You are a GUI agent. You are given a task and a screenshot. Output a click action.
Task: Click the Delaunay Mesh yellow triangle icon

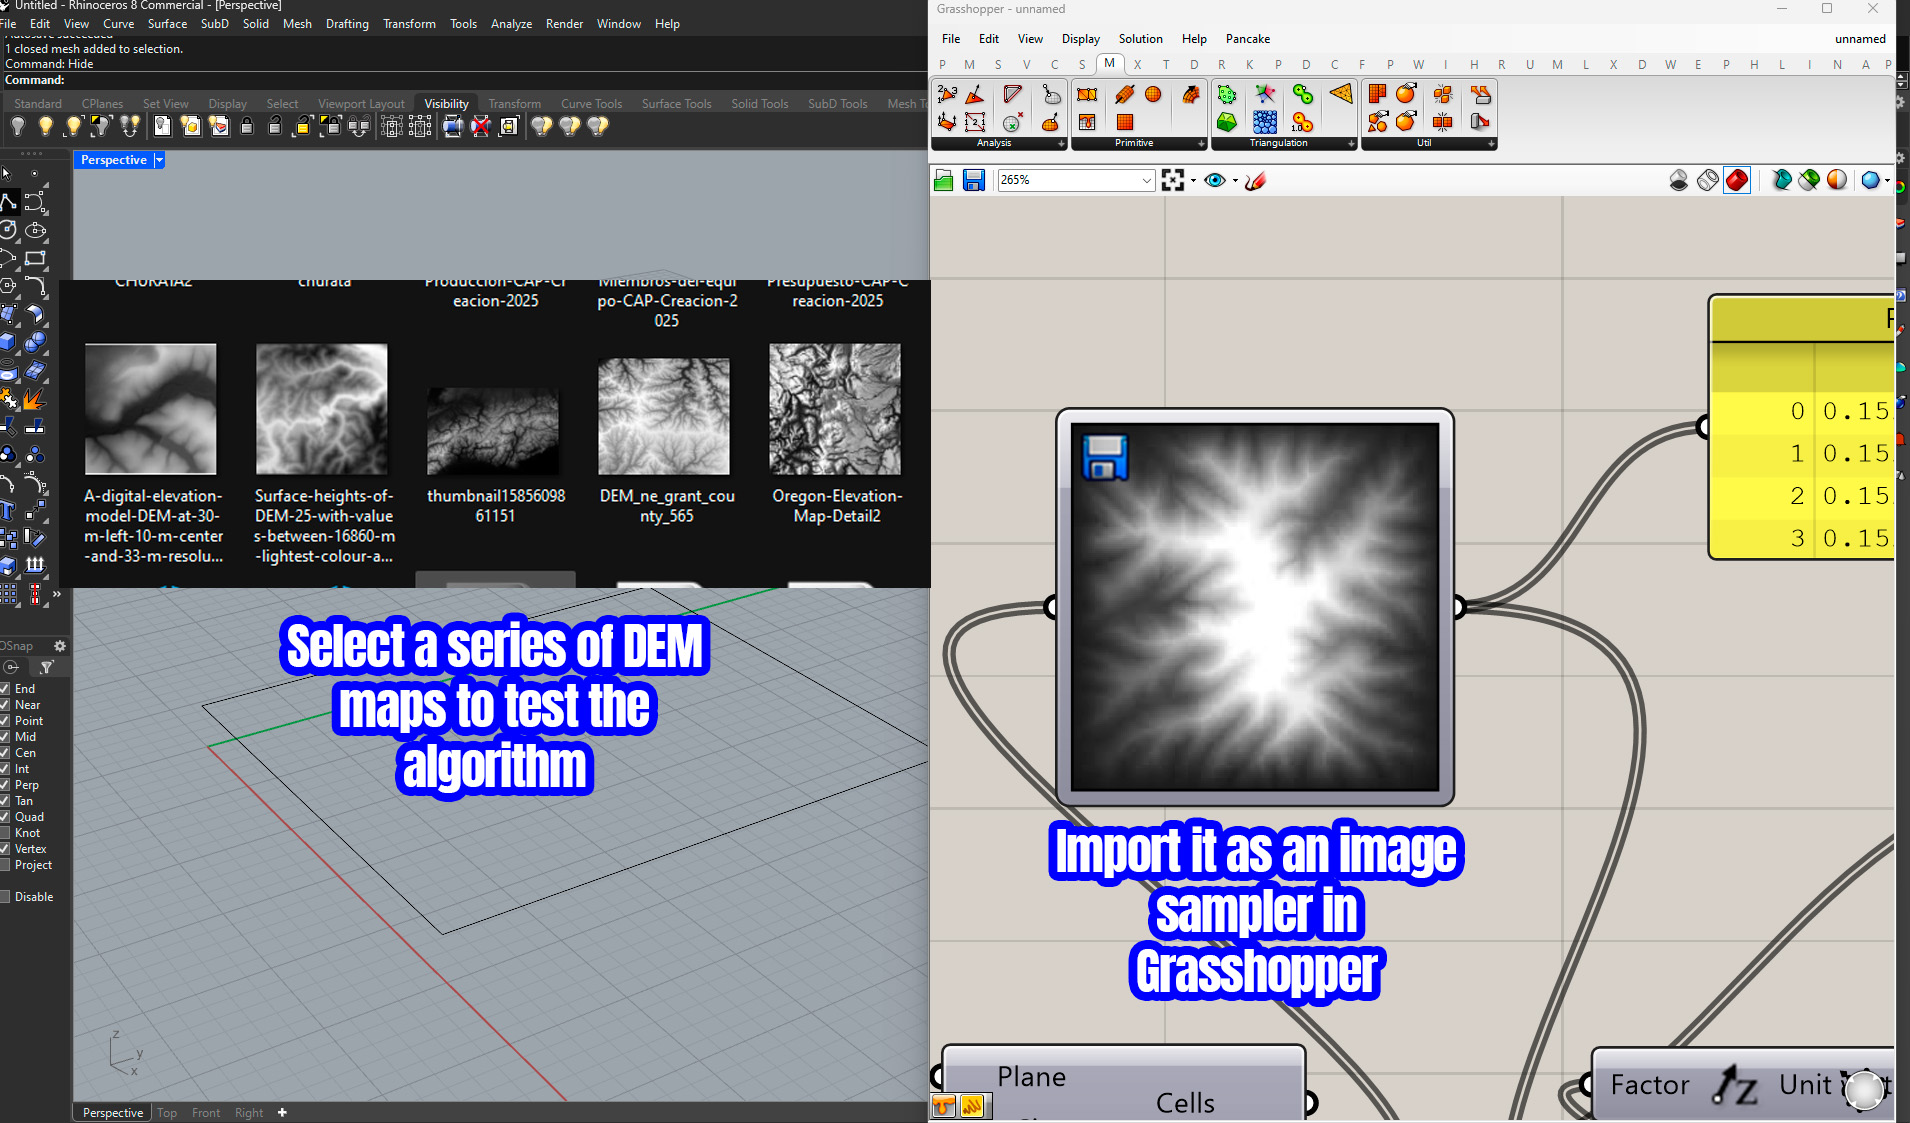[x=1341, y=94]
